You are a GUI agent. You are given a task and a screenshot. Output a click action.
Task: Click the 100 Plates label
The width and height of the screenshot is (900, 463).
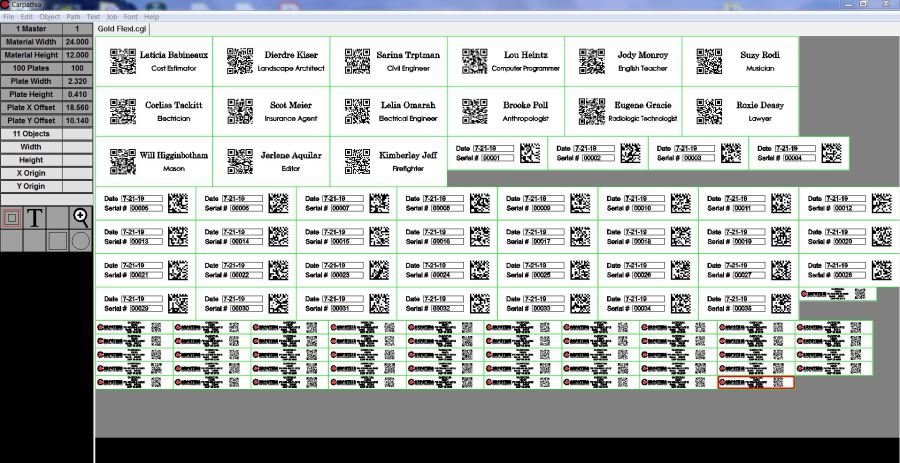click(31, 68)
